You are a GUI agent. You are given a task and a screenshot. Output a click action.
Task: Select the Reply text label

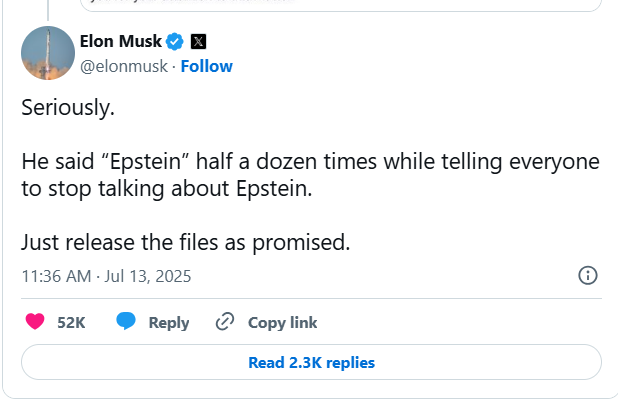(169, 322)
